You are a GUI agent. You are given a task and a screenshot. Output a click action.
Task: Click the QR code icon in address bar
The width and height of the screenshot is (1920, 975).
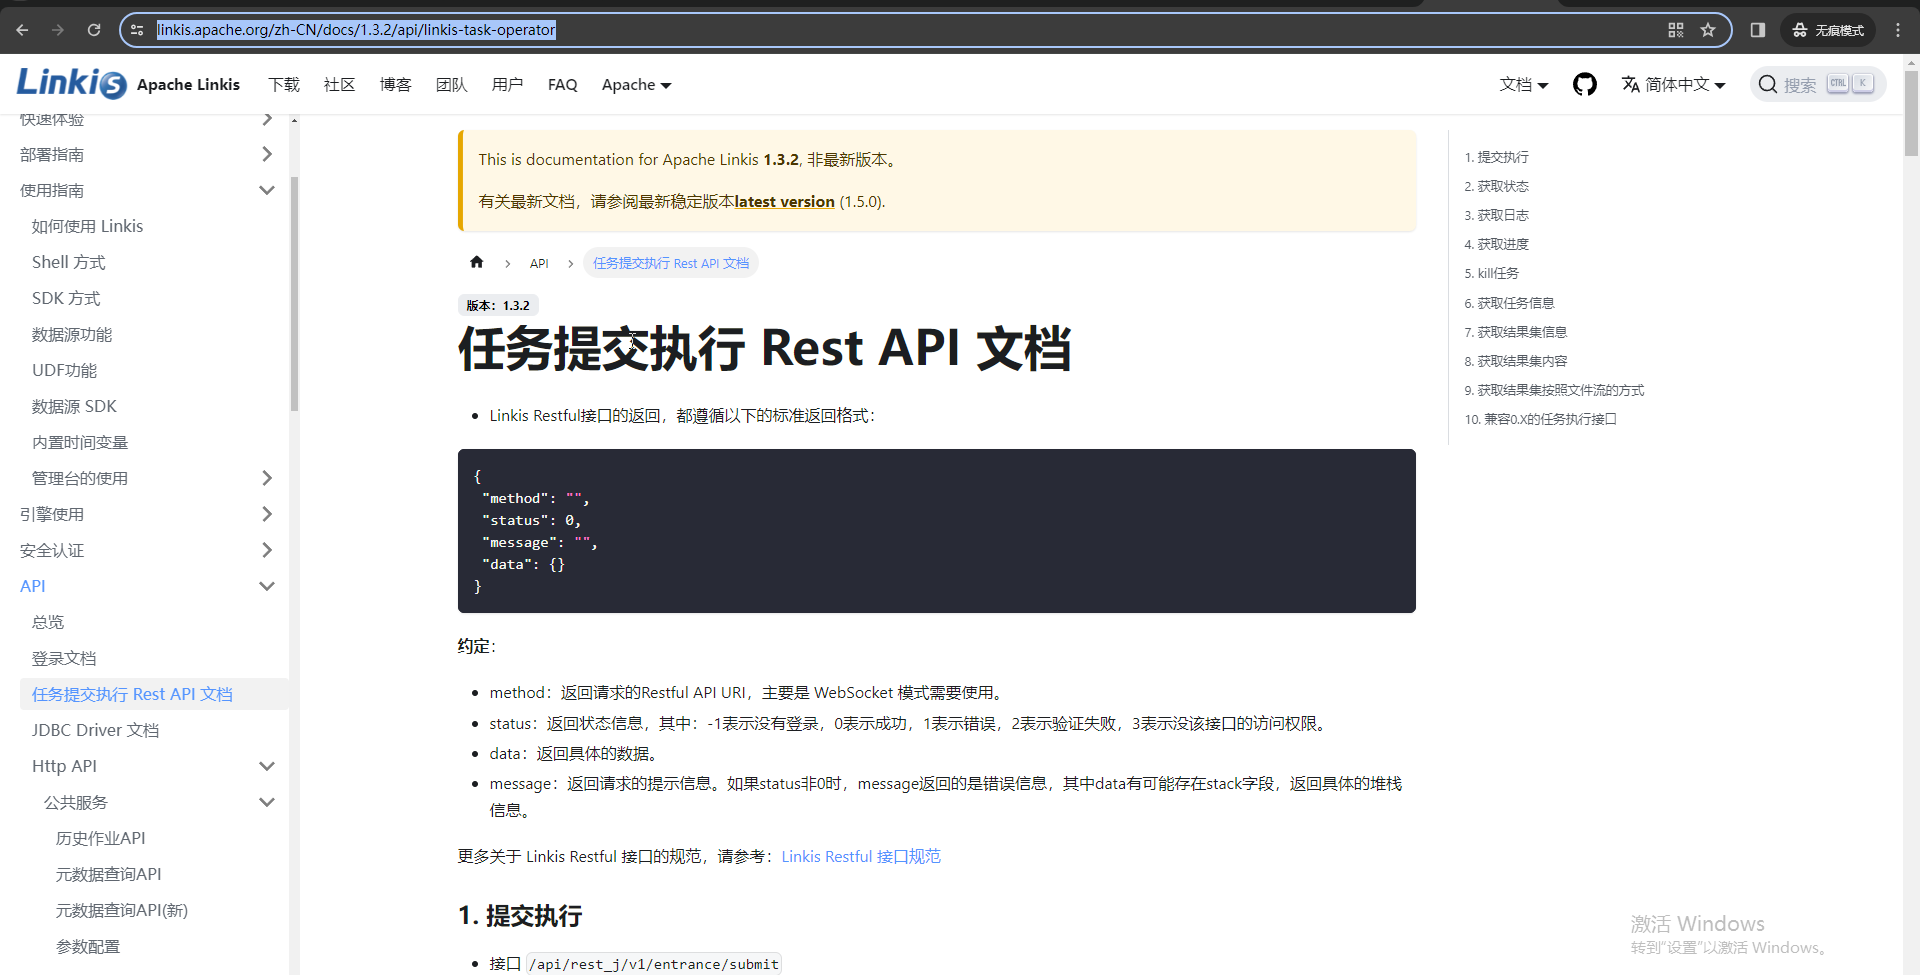(x=1676, y=30)
